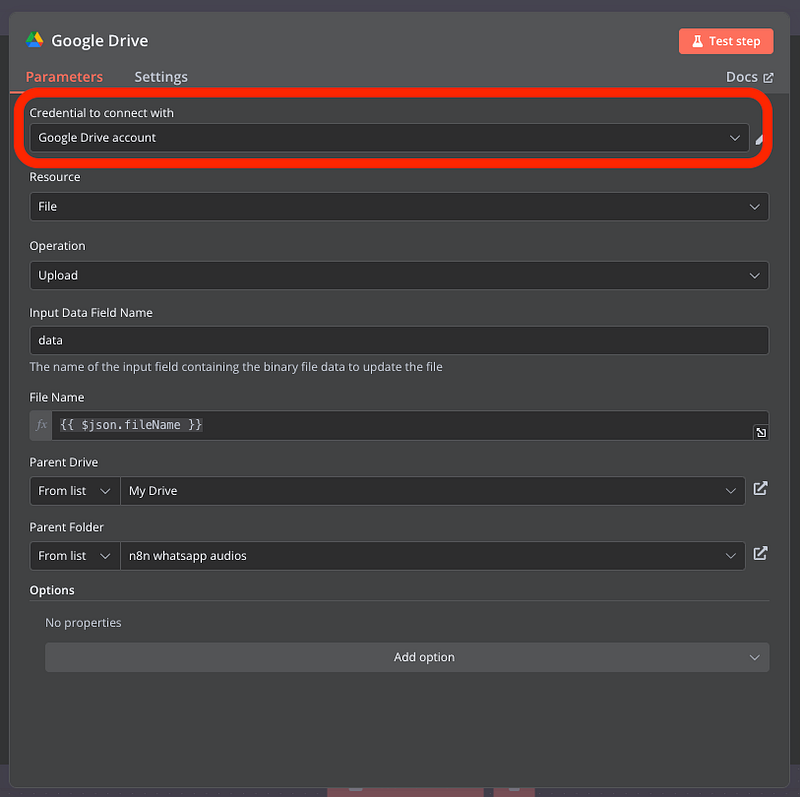
Task: Select the Parameters tab
Action: 64,77
